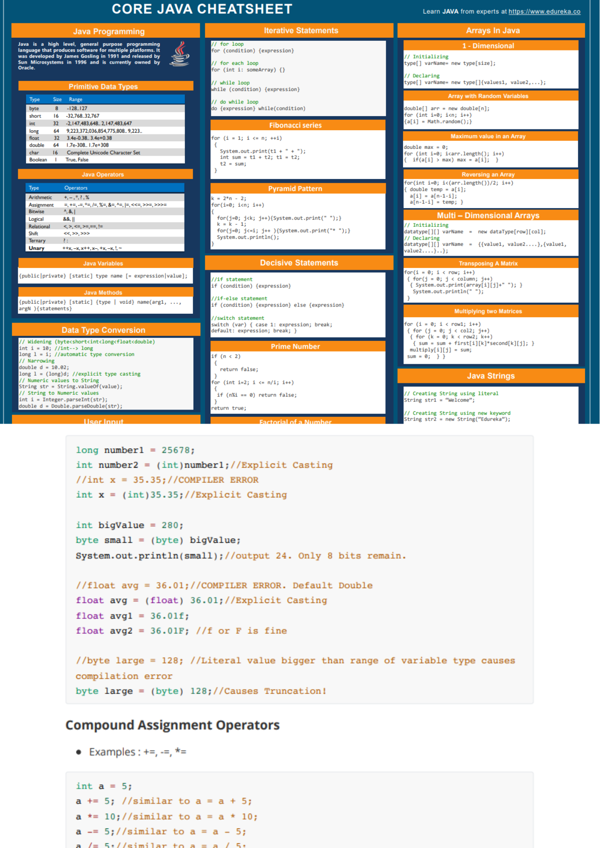
Task: Select the Iterative Statements section header
Action: [x=301, y=31]
